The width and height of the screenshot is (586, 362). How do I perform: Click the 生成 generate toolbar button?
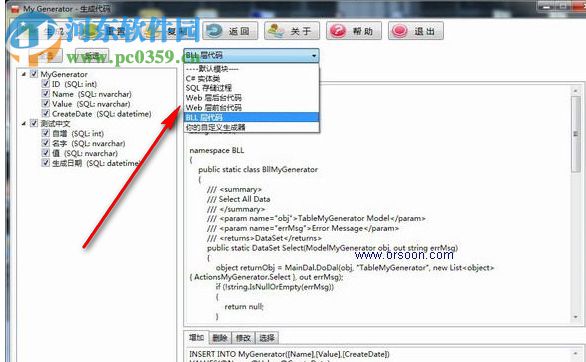pos(45,31)
